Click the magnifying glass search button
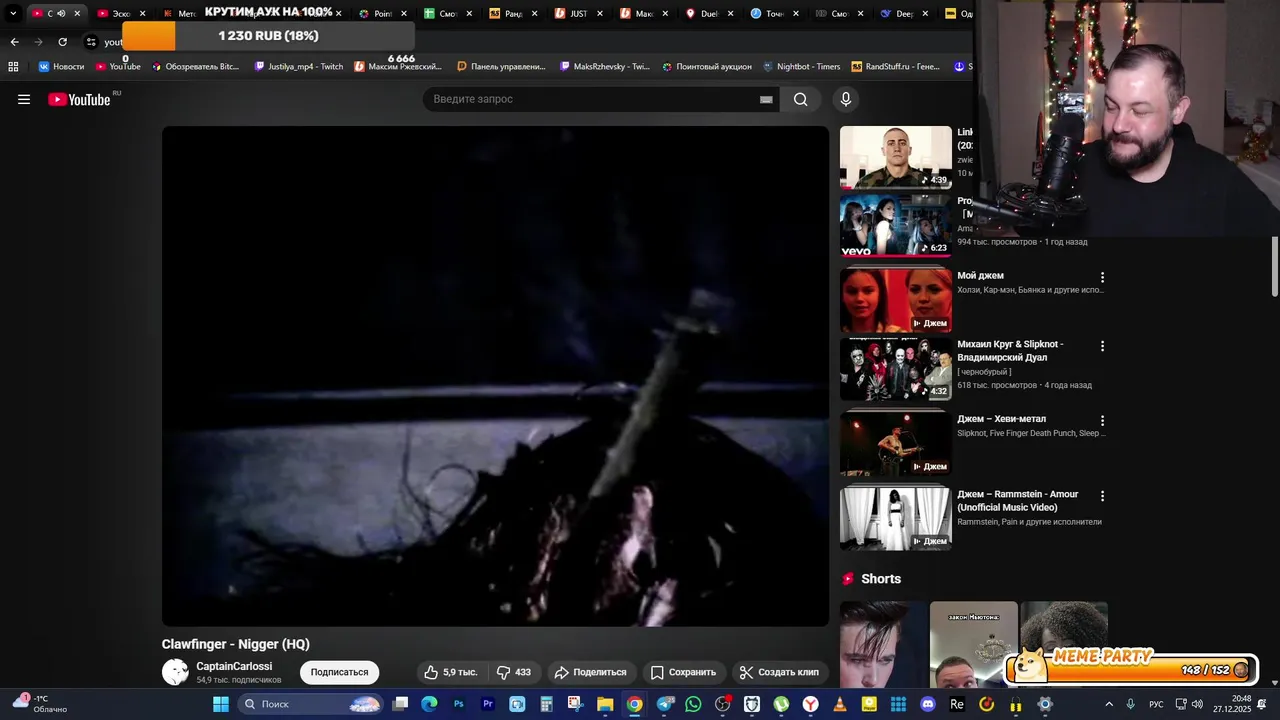The image size is (1280, 720). 800,99
